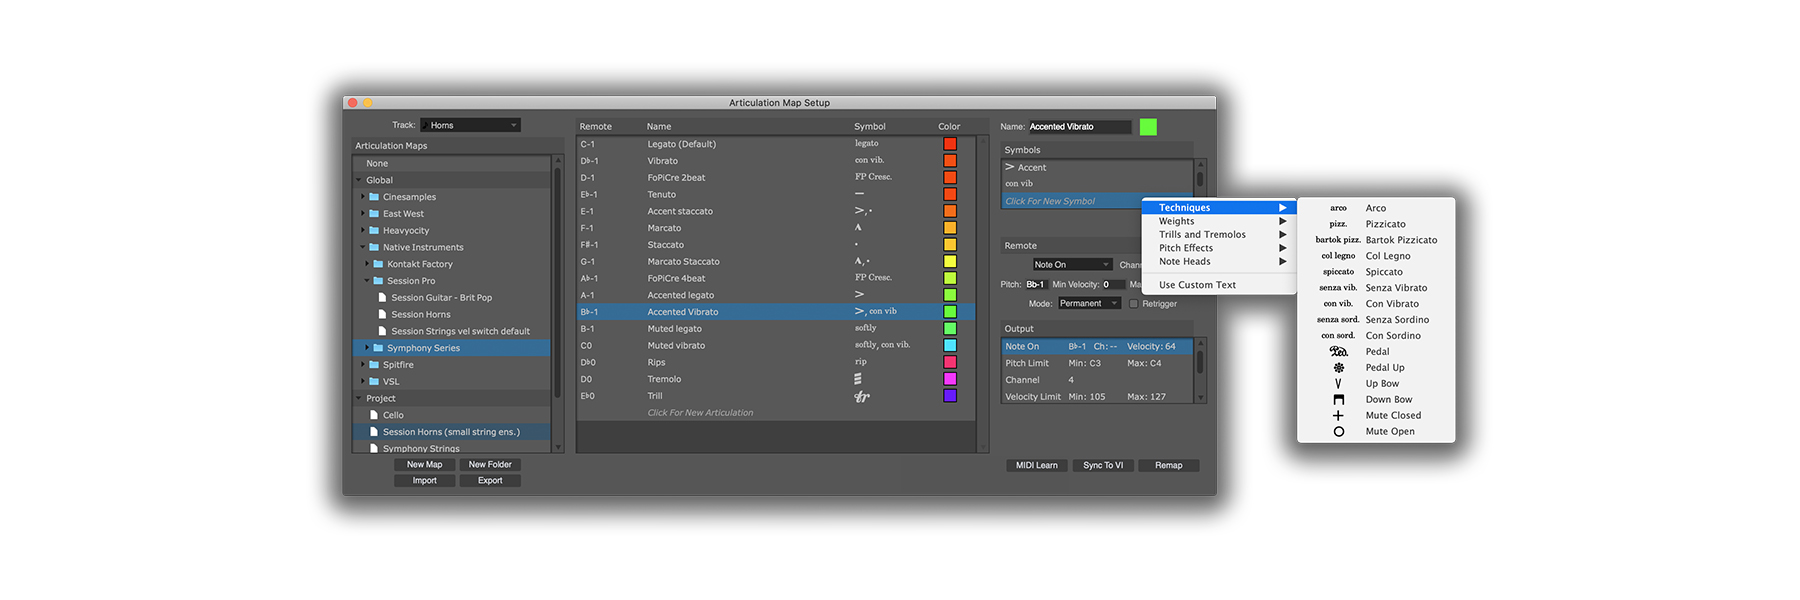The width and height of the screenshot is (1800, 600).
Task: Open the Note On remote type dropdown
Action: pyautogui.click(x=1072, y=265)
